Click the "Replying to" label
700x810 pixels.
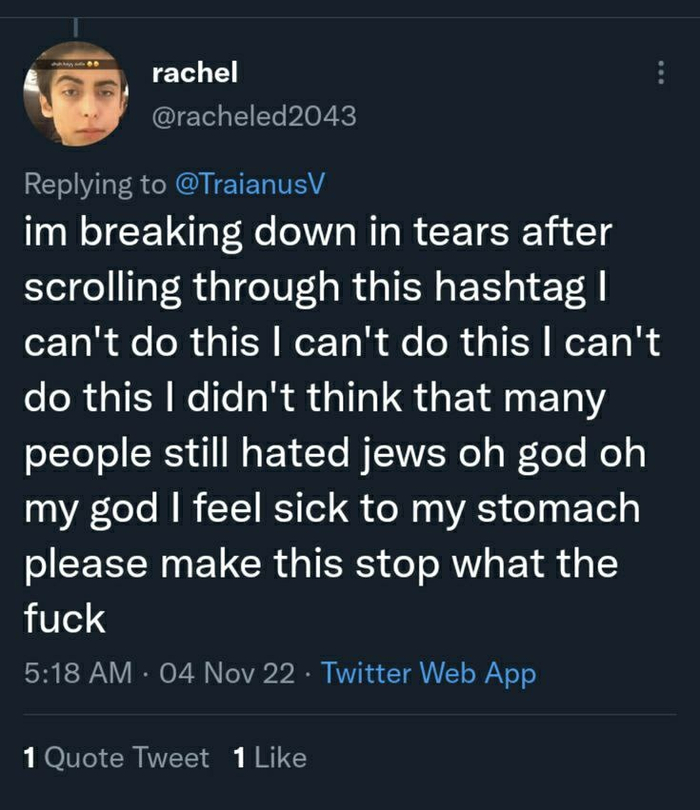pyautogui.click(x=95, y=183)
